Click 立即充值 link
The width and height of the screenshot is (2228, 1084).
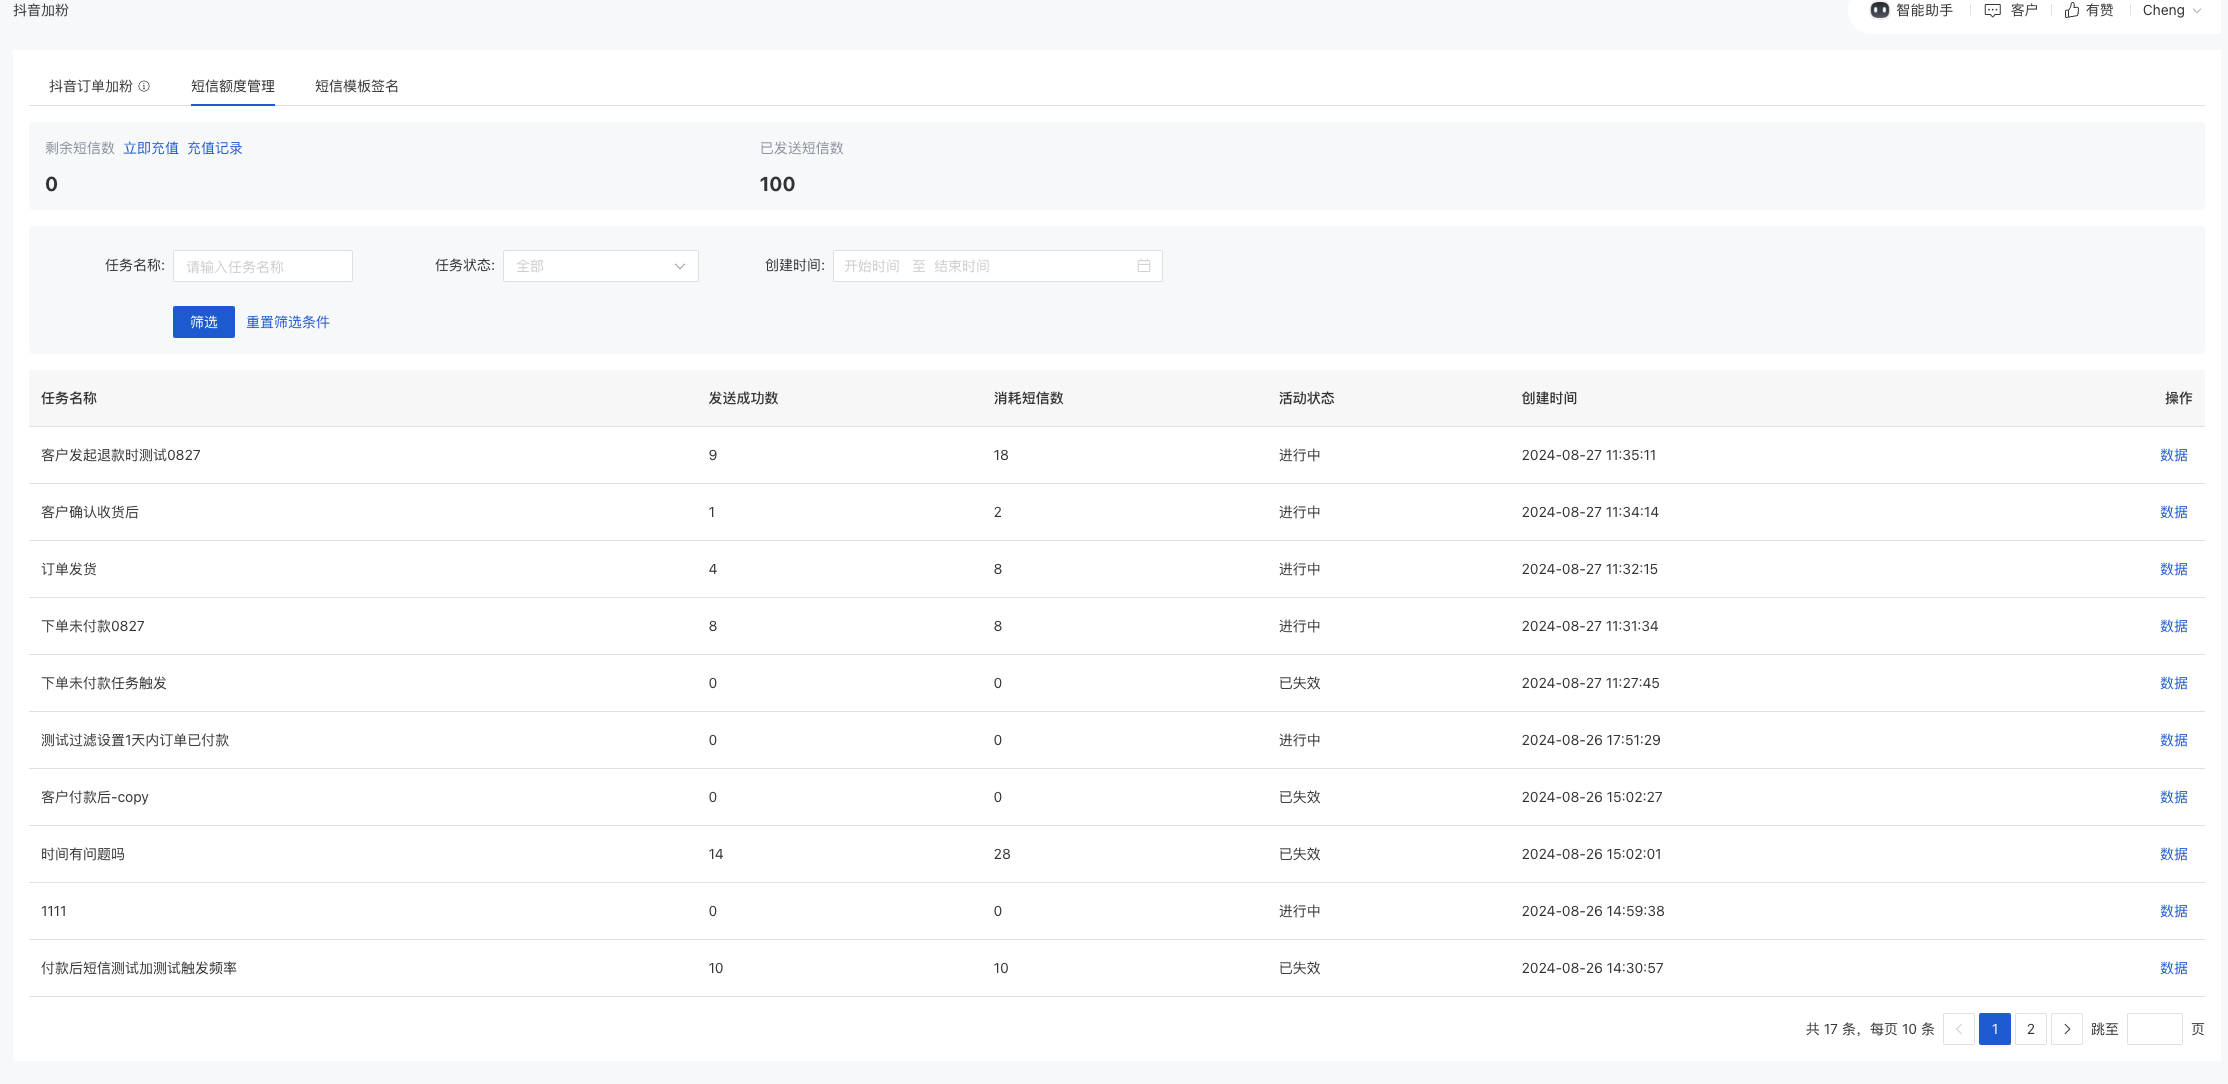[151, 148]
